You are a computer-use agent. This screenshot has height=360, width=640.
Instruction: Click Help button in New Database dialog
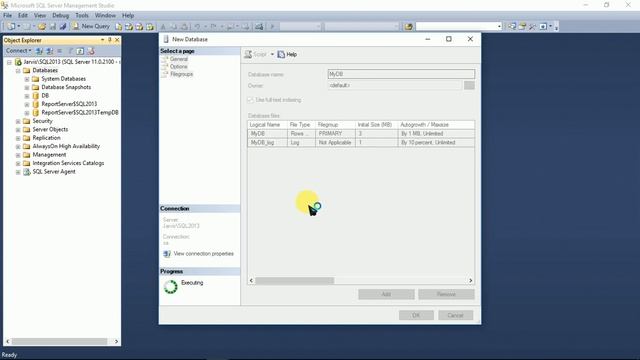coord(287,54)
